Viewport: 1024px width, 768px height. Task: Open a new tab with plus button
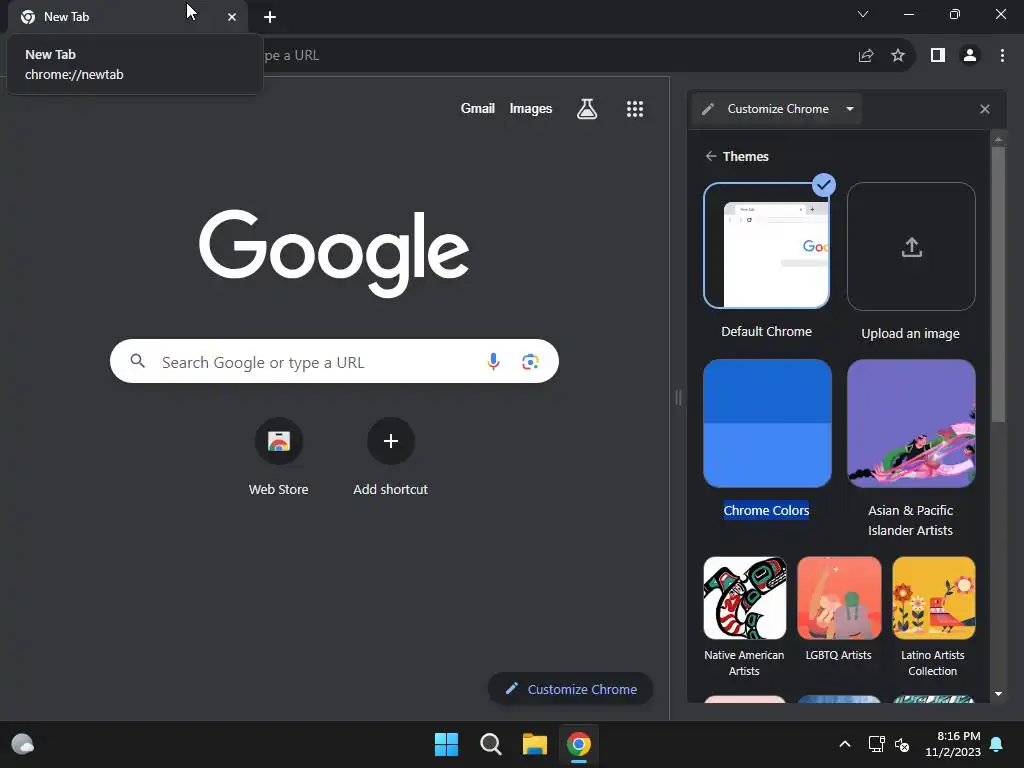270,17
